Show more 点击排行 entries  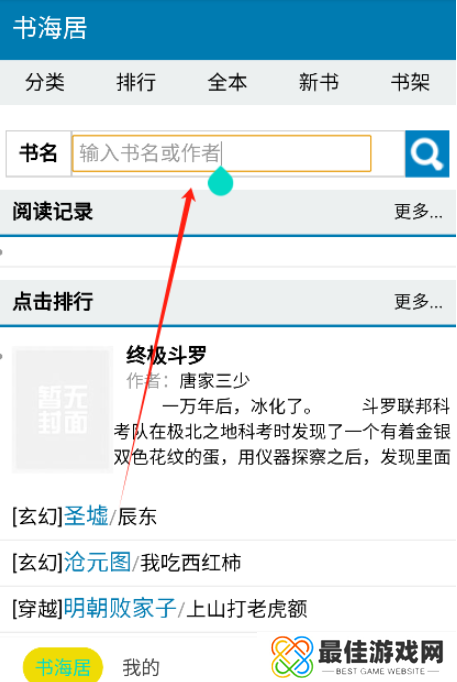click(418, 301)
